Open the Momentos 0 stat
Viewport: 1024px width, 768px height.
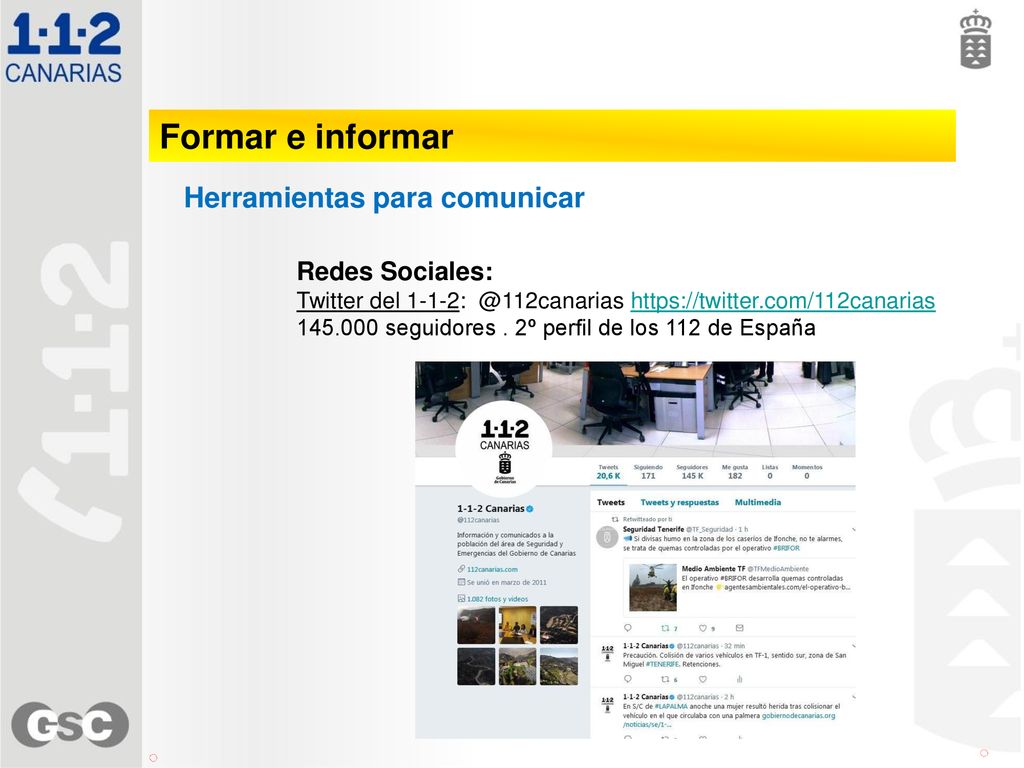[x=807, y=472]
